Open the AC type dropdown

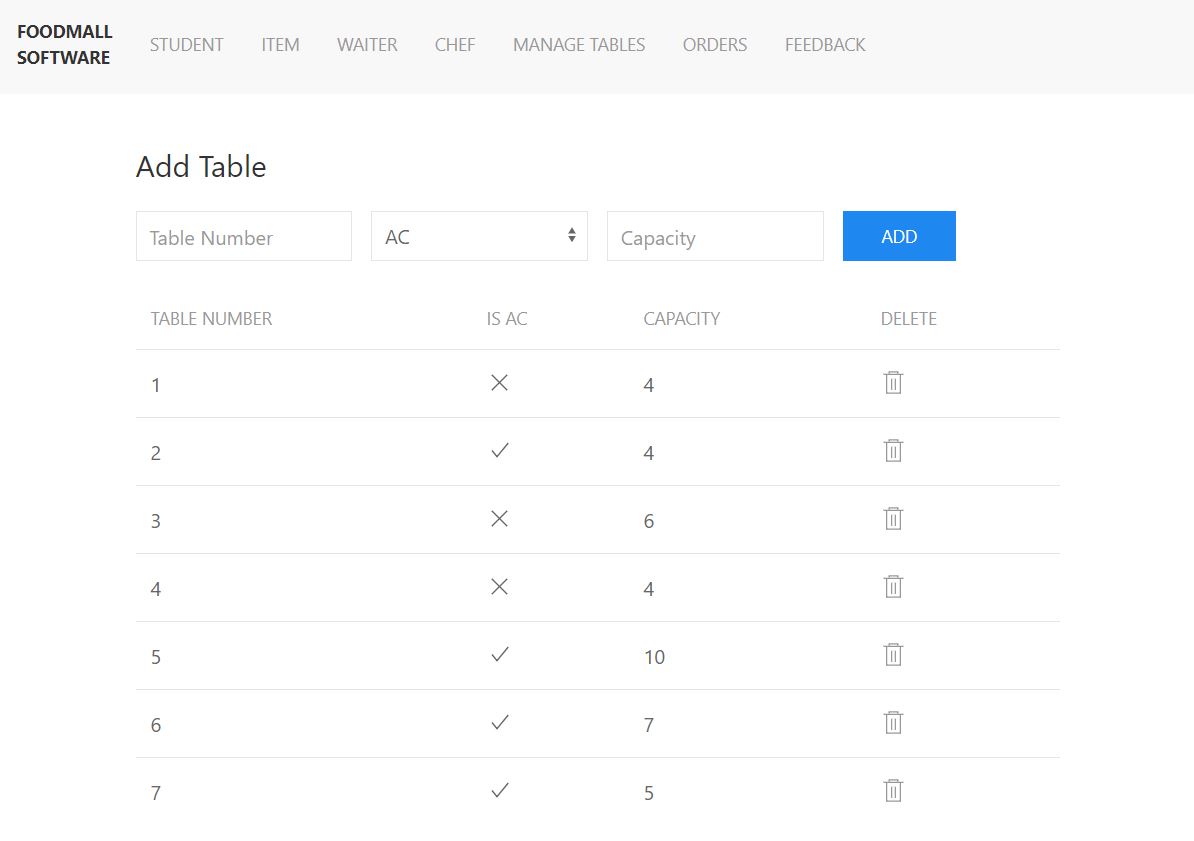click(x=479, y=236)
